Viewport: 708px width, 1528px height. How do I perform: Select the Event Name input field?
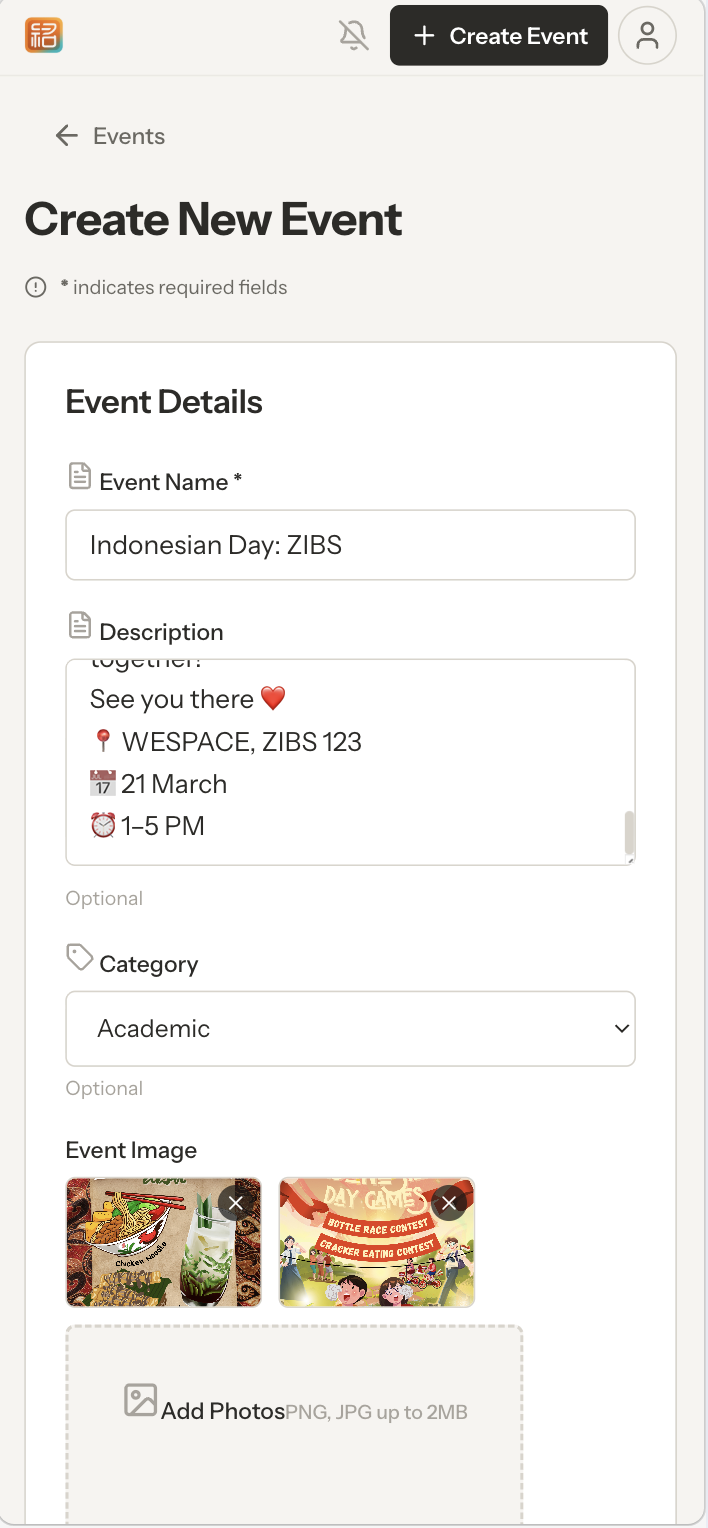(350, 545)
